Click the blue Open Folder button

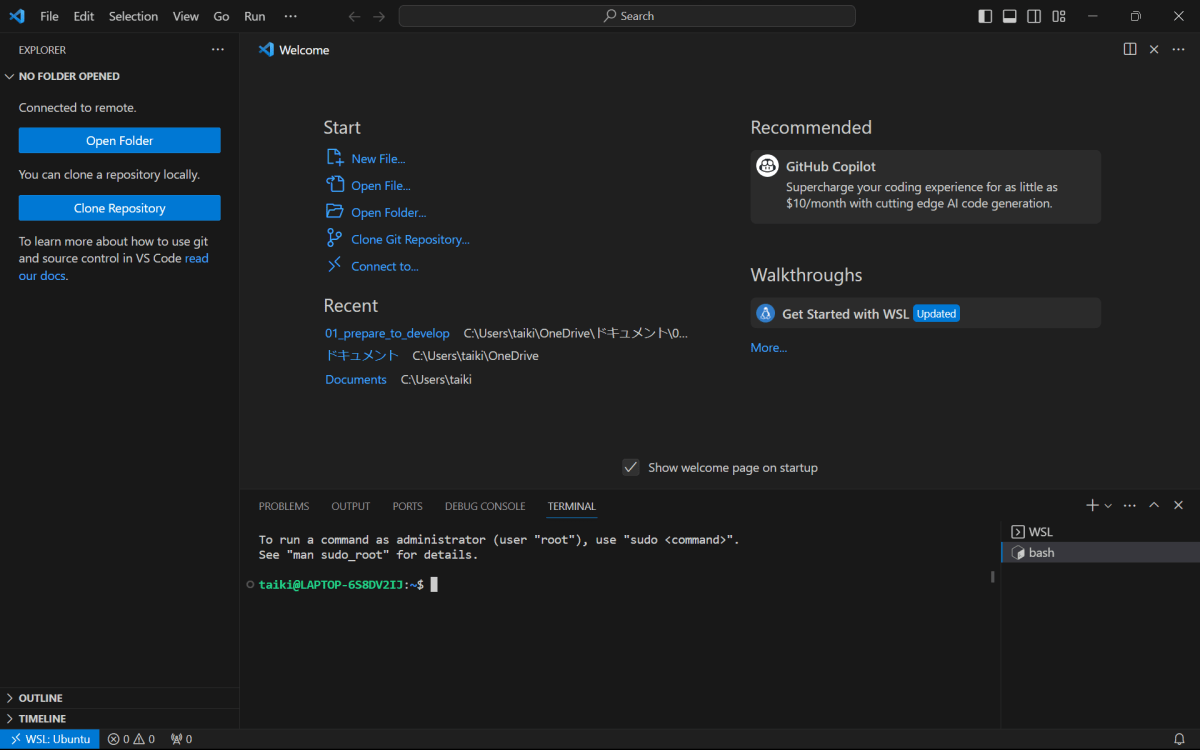coord(119,141)
